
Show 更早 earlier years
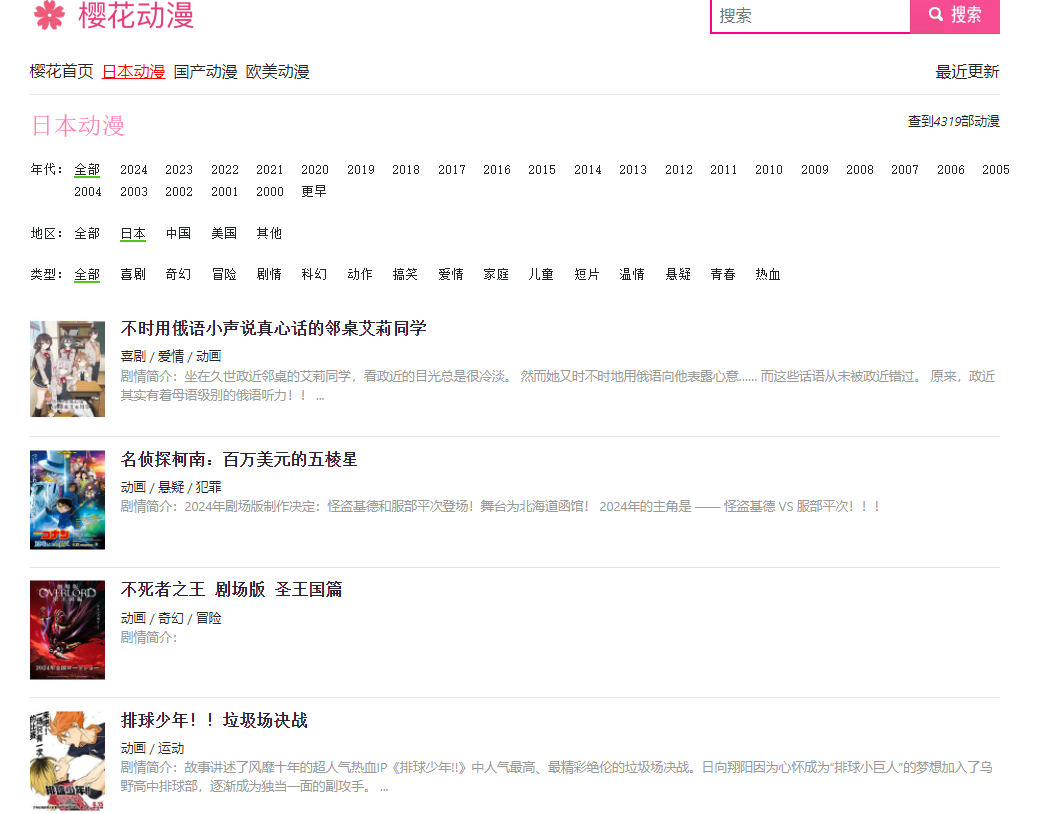(x=315, y=191)
